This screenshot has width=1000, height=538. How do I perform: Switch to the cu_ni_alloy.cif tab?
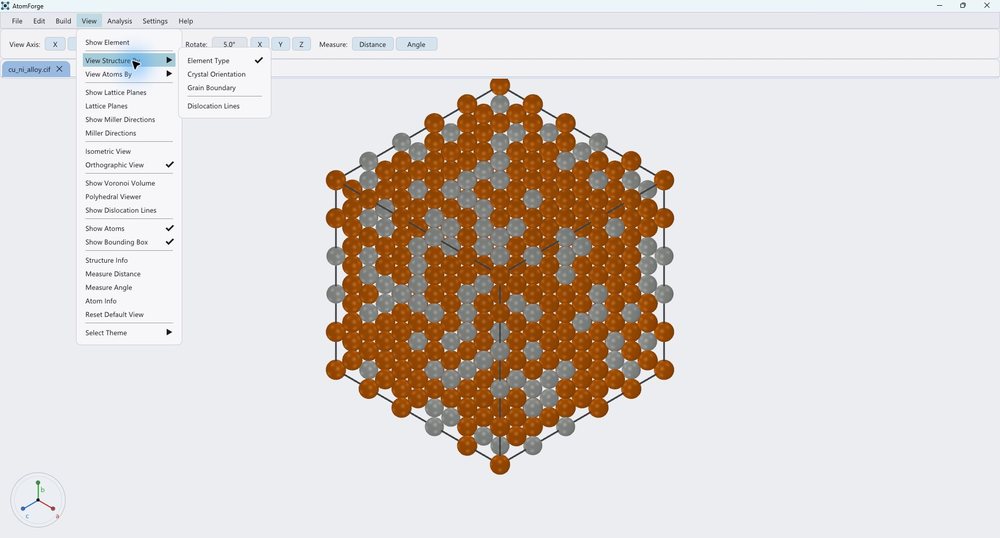point(29,69)
